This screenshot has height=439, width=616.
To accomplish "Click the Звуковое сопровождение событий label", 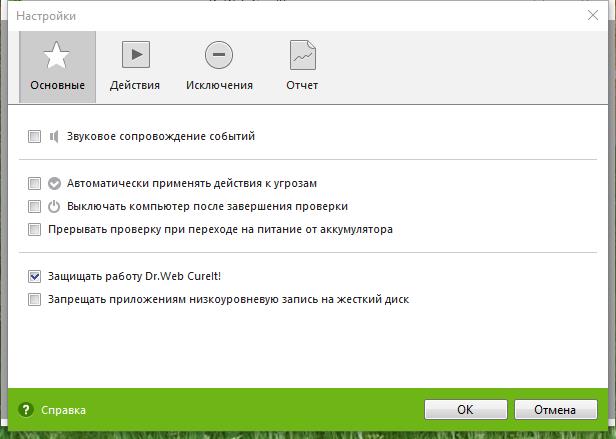I will point(161,136).
